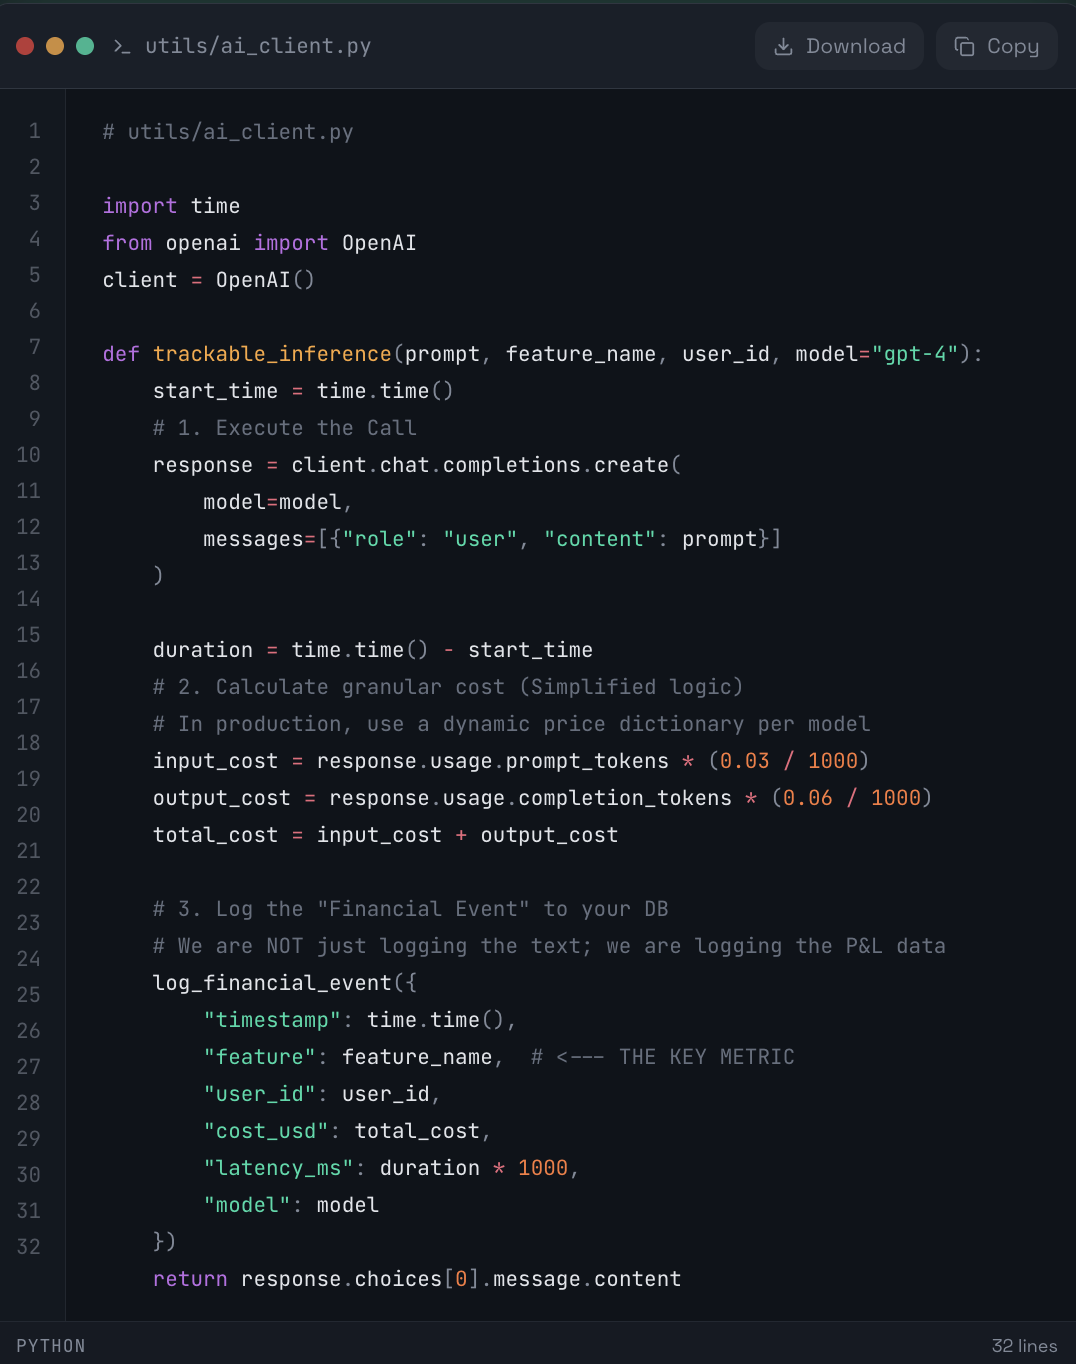
Task: Place cursor on trackable_inference function name
Action: point(272,354)
